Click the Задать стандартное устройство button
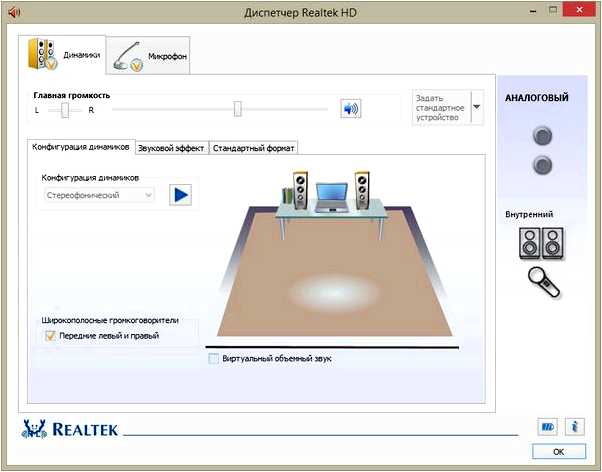 tap(440, 108)
